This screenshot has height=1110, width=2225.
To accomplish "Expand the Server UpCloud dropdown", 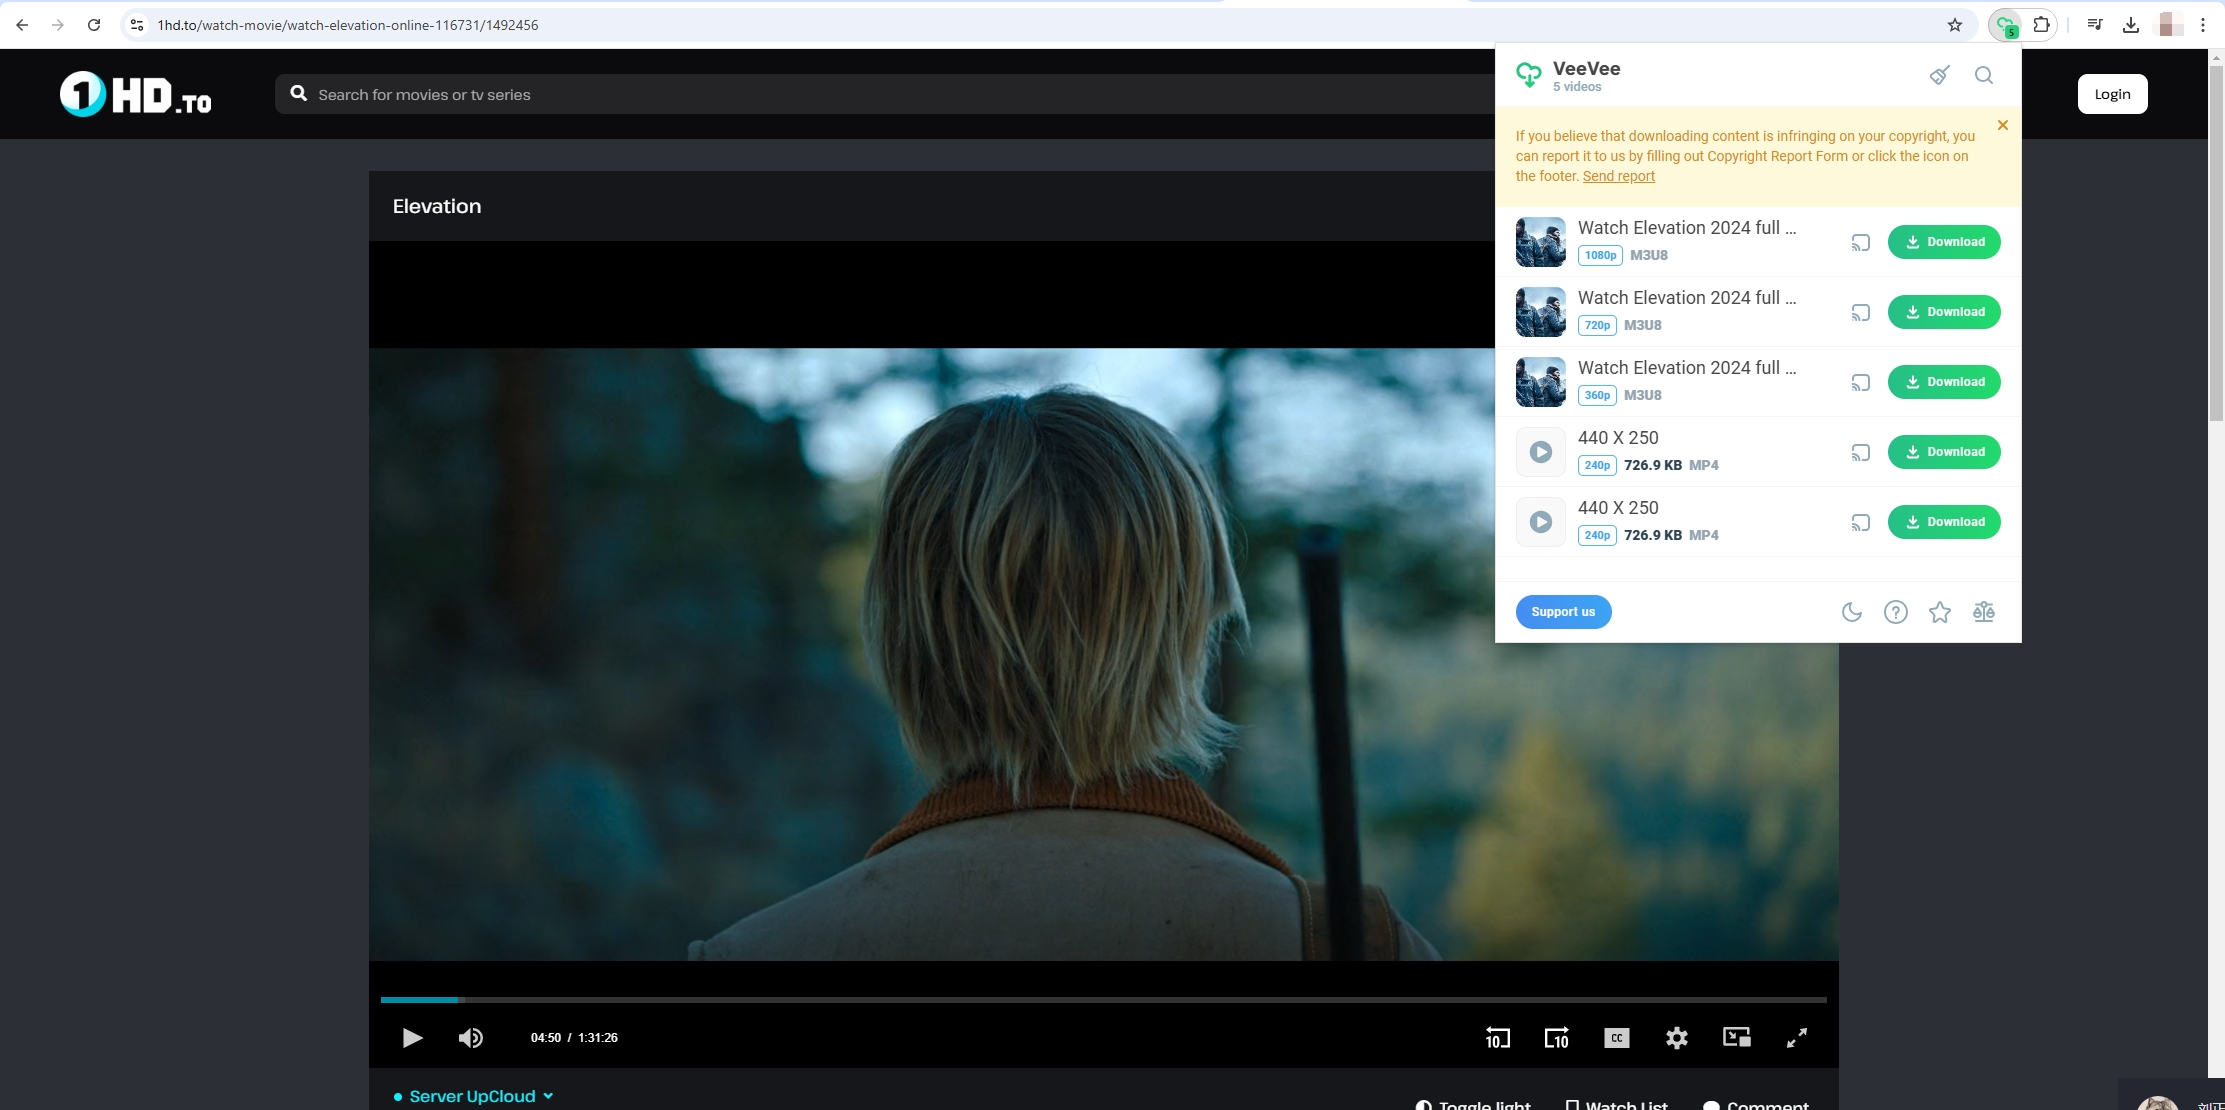I will click(x=473, y=1096).
